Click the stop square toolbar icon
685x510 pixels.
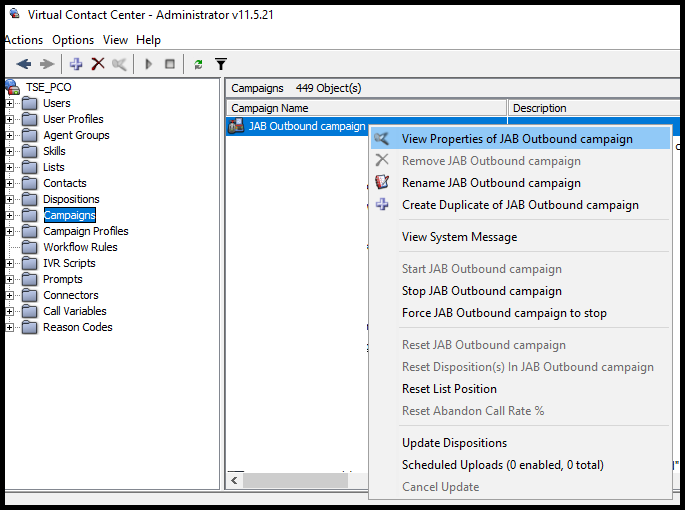click(x=170, y=64)
